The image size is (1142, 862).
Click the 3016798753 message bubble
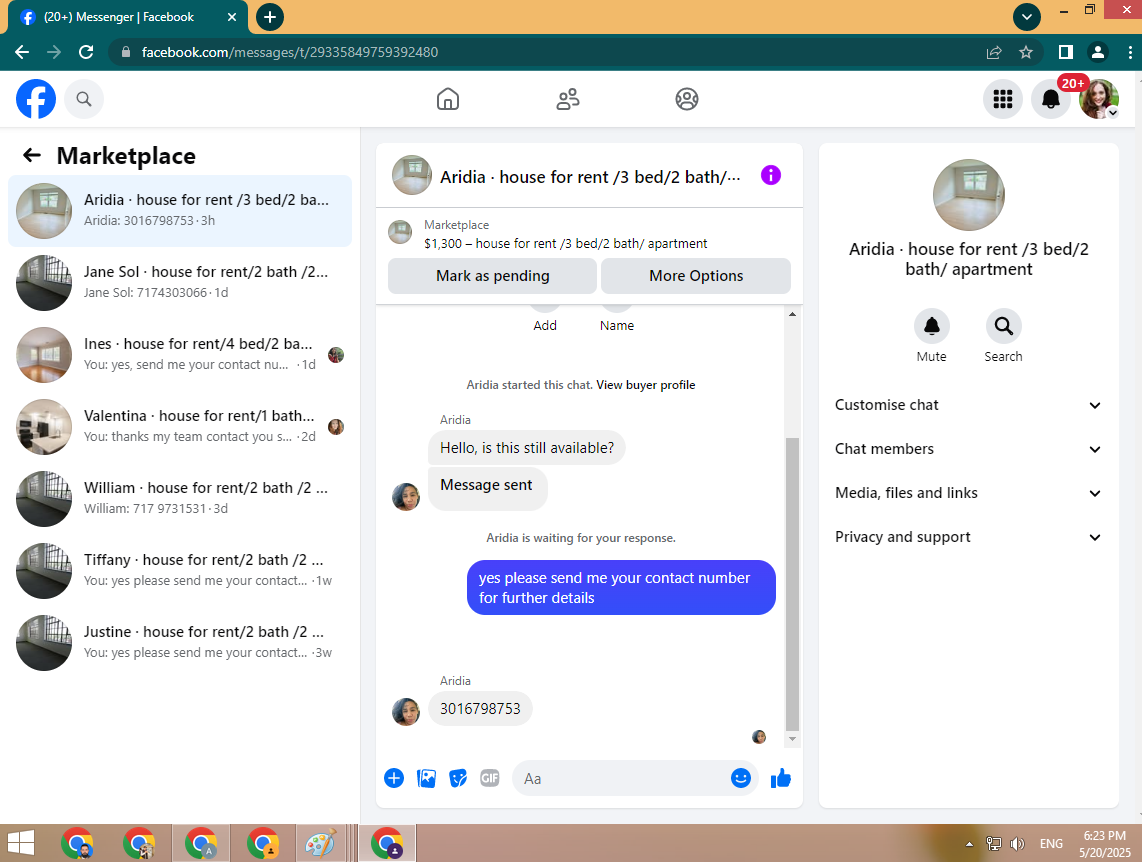[480, 708]
